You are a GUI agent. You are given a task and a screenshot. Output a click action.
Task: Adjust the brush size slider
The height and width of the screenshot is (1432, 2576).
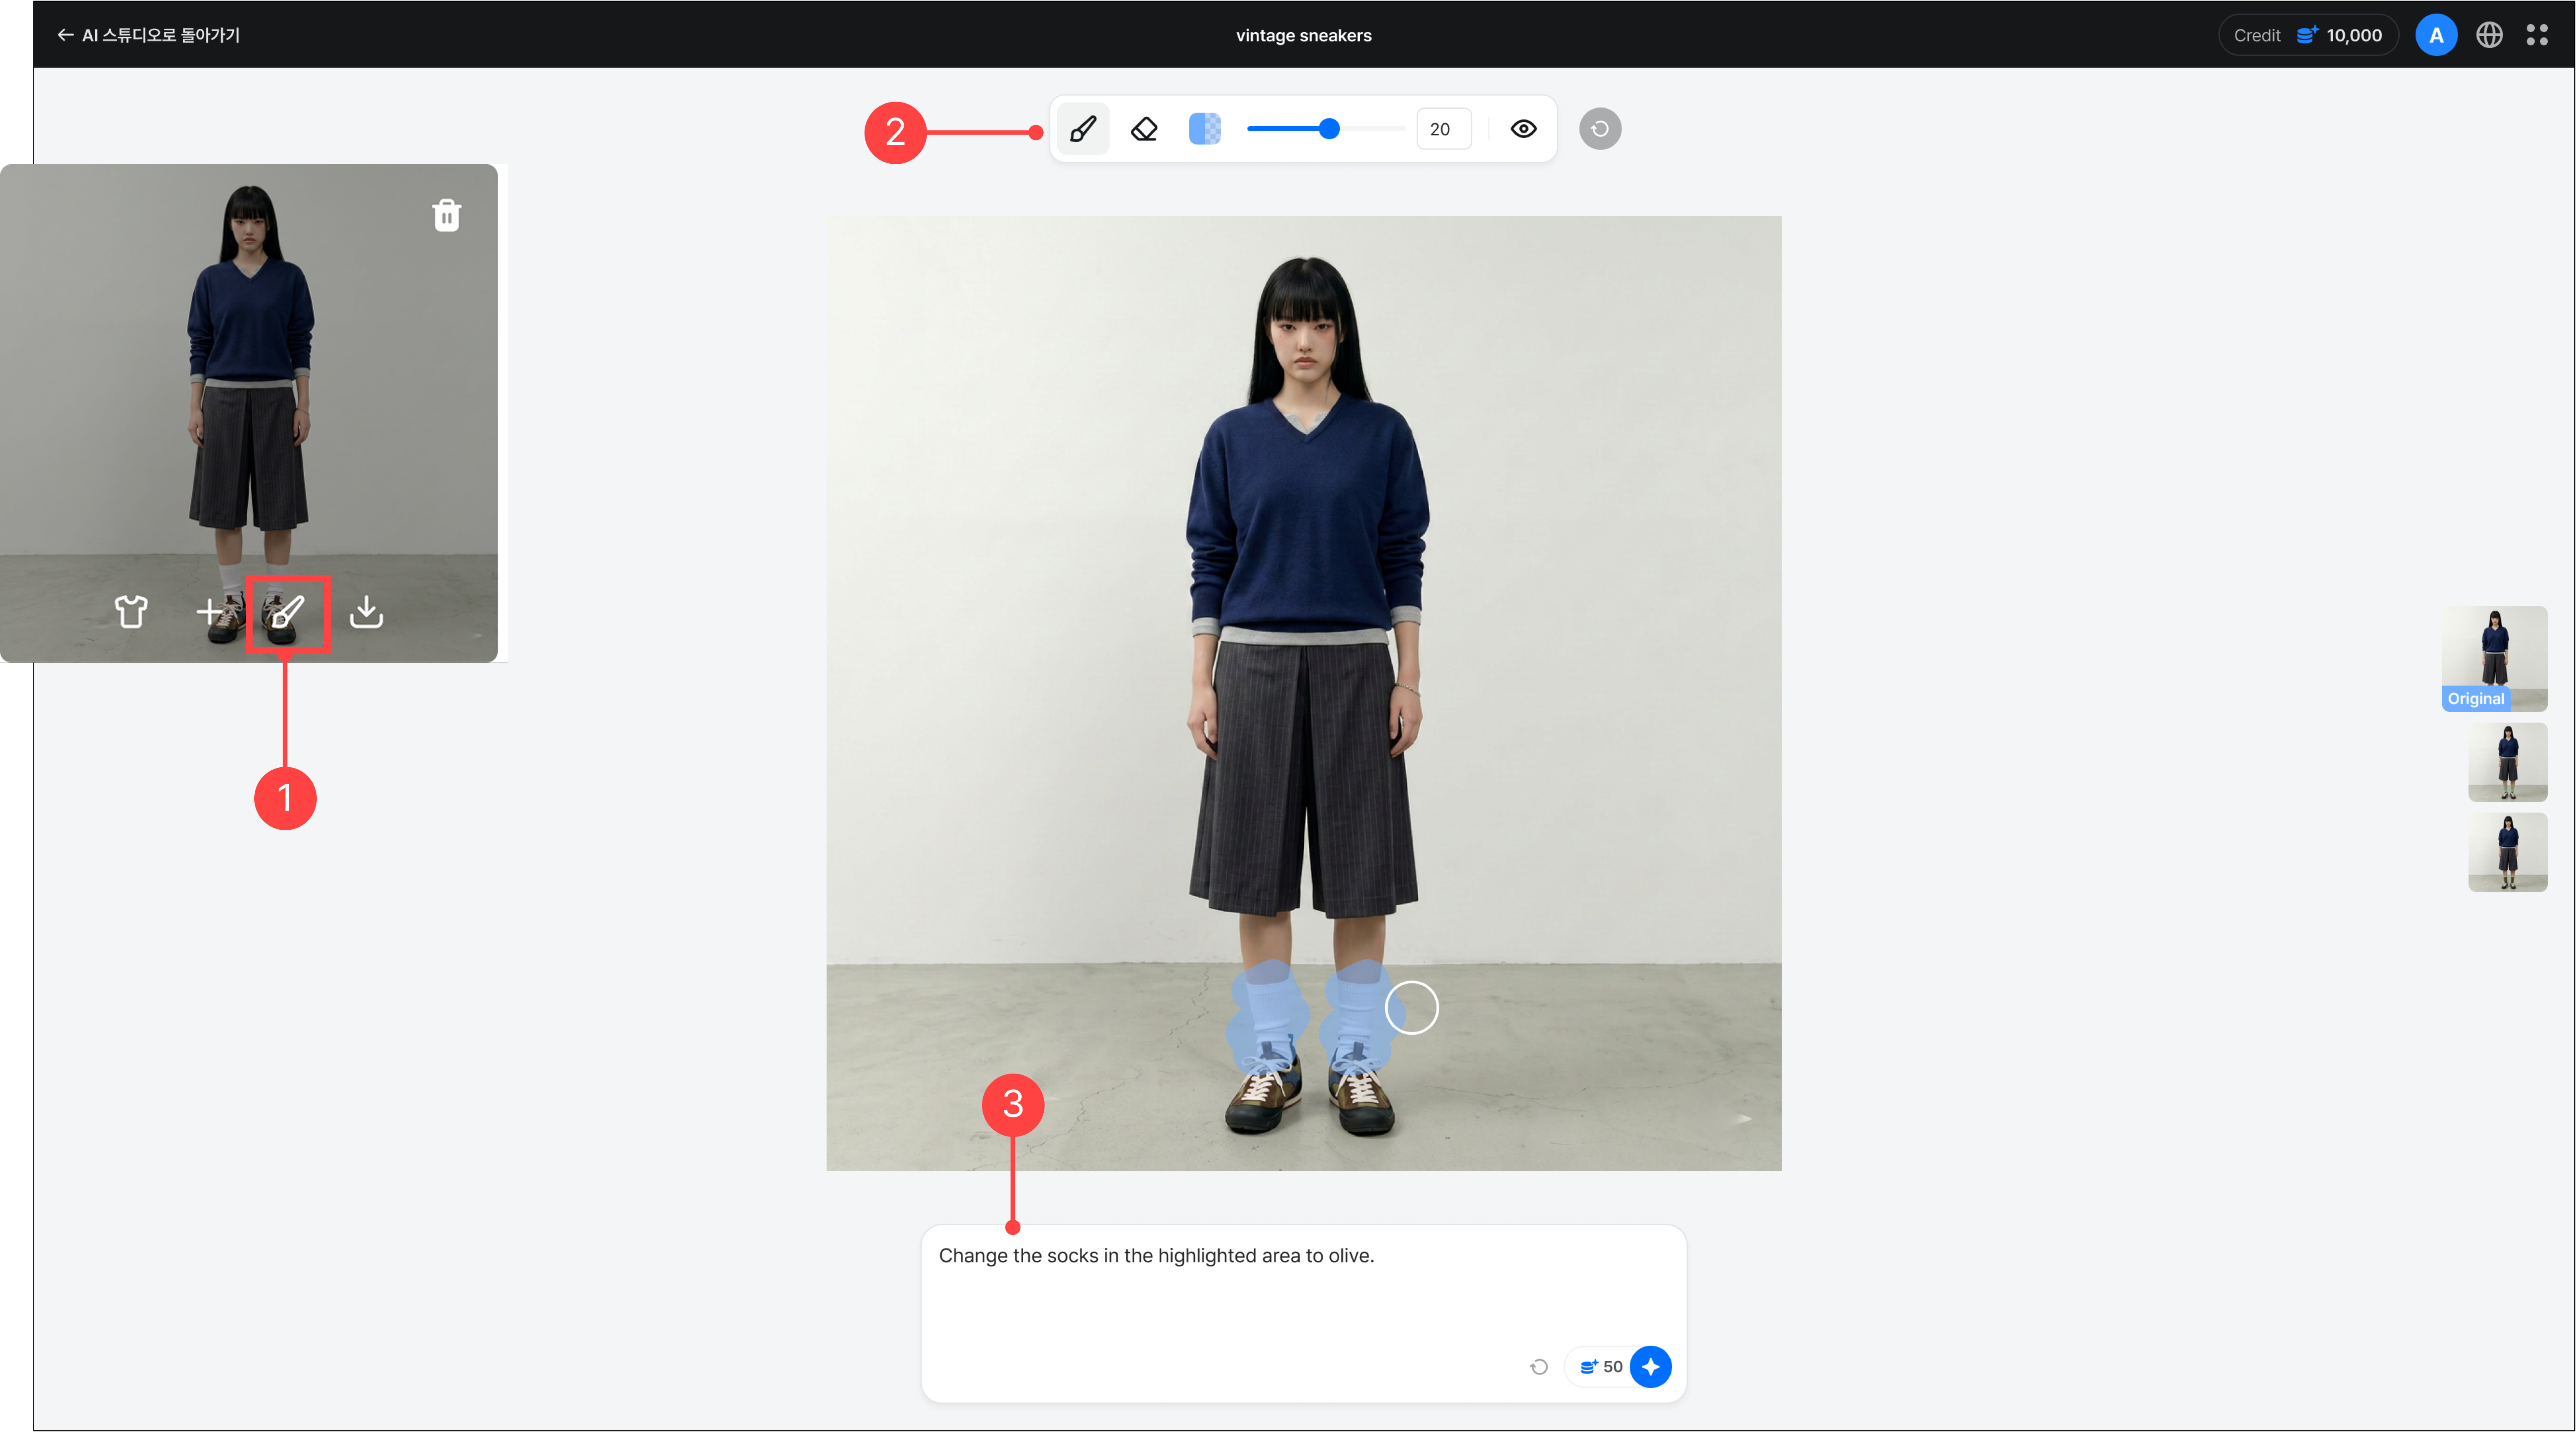pyautogui.click(x=1325, y=129)
